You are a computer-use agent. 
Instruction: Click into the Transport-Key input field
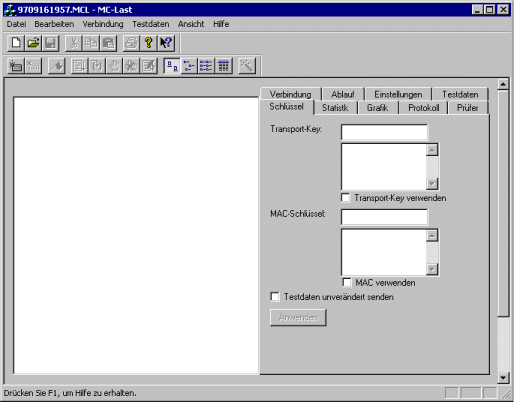click(384, 132)
